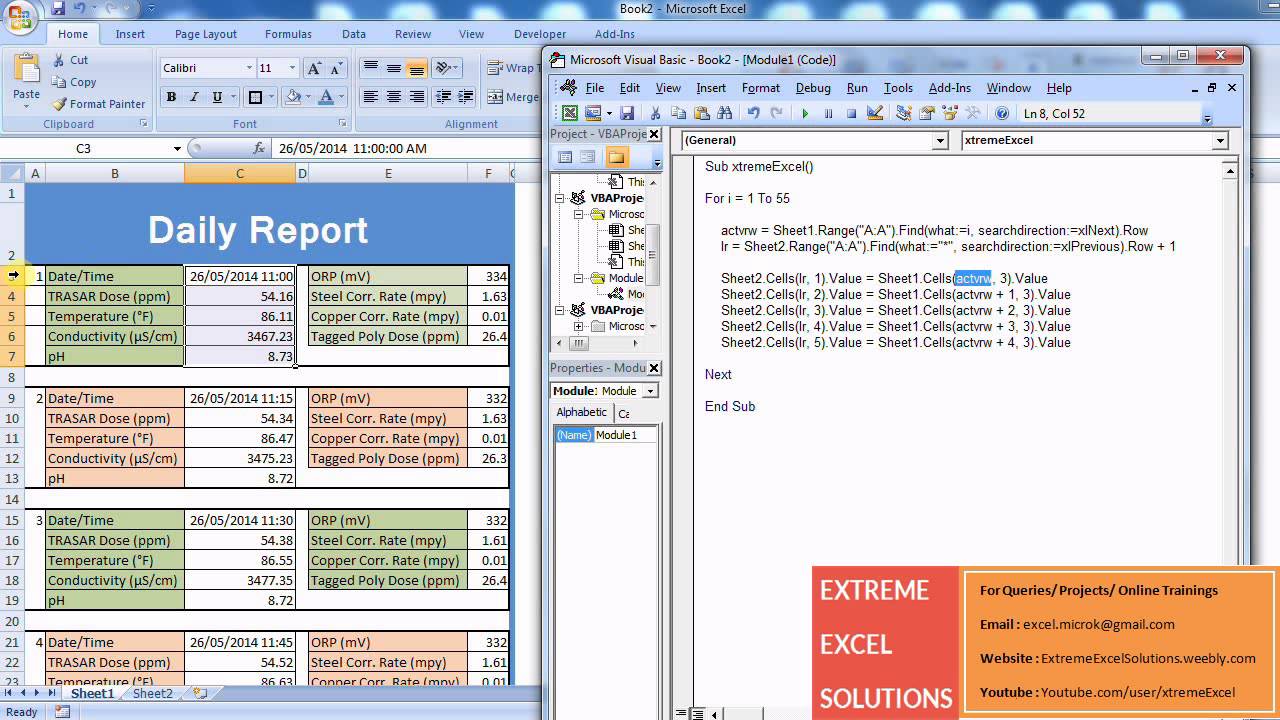
Task: Open the Calibri font name dropdown
Action: (249, 69)
